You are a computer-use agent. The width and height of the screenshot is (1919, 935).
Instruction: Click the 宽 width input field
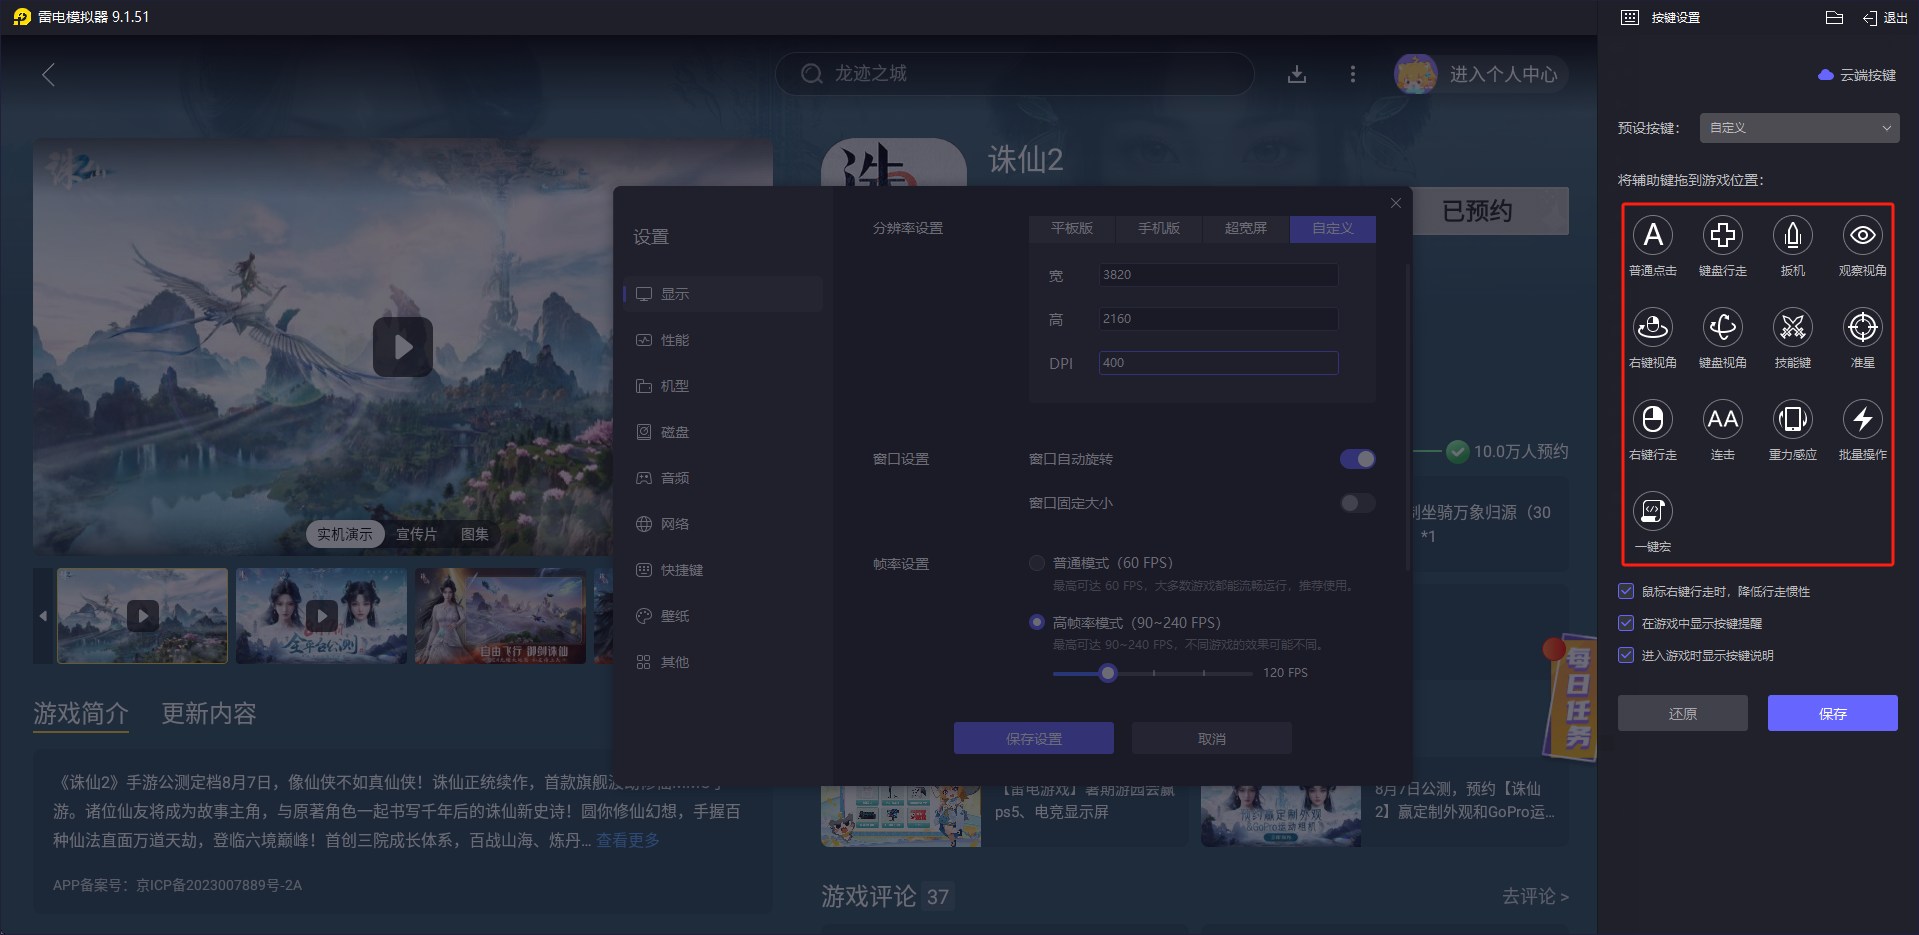tap(1219, 275)
